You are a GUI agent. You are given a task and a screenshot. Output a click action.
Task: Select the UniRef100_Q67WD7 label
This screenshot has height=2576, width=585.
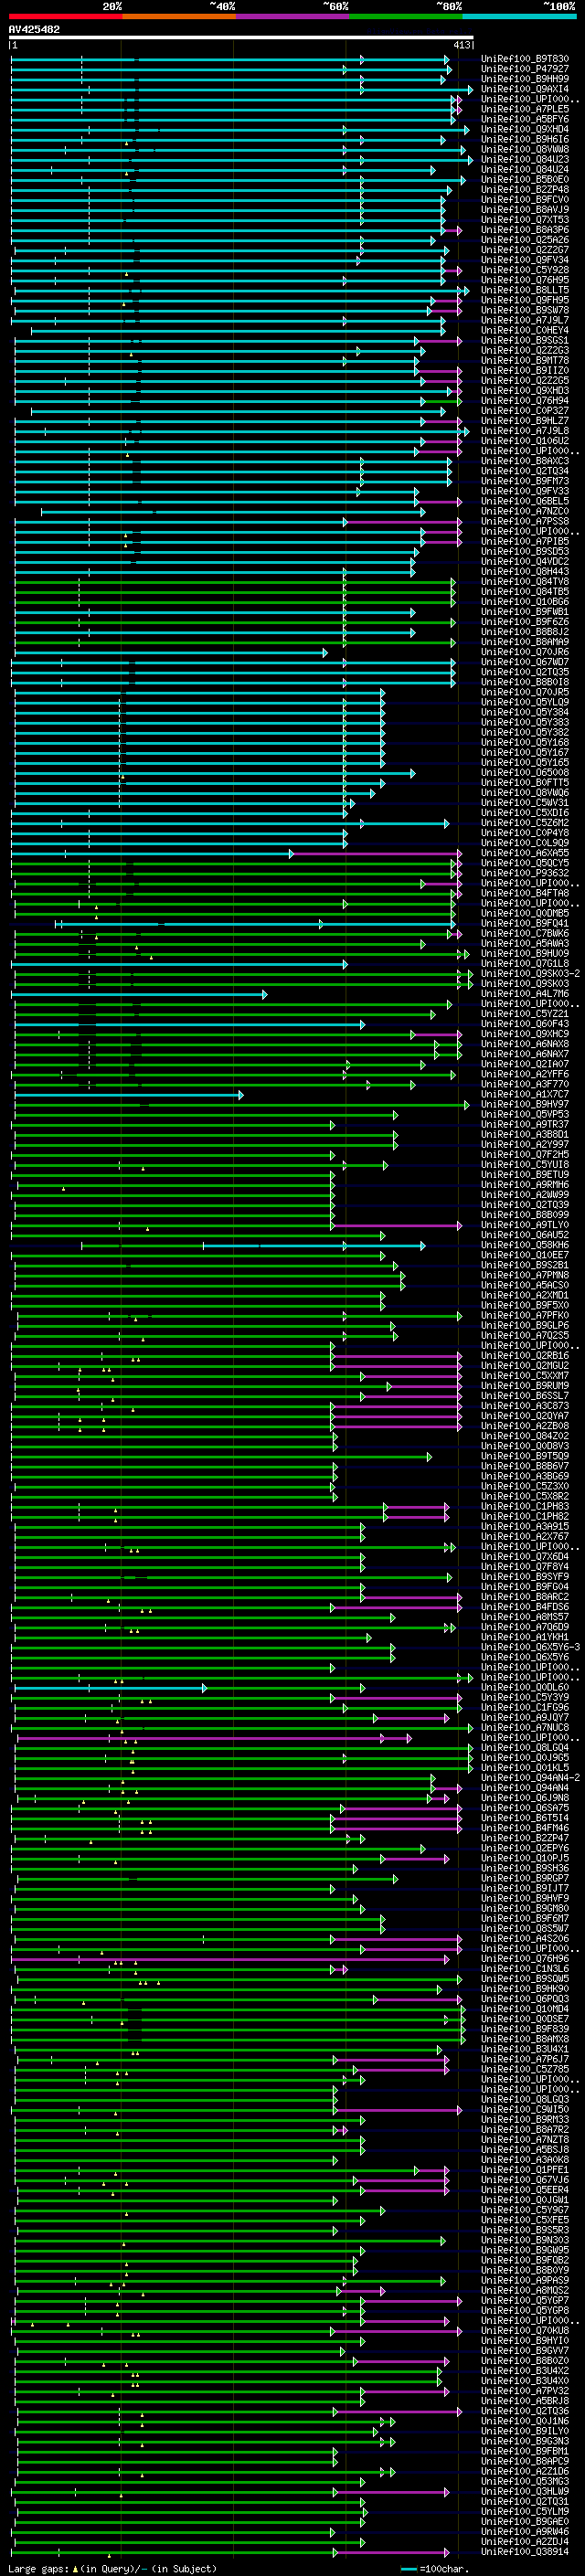point(525,662)
